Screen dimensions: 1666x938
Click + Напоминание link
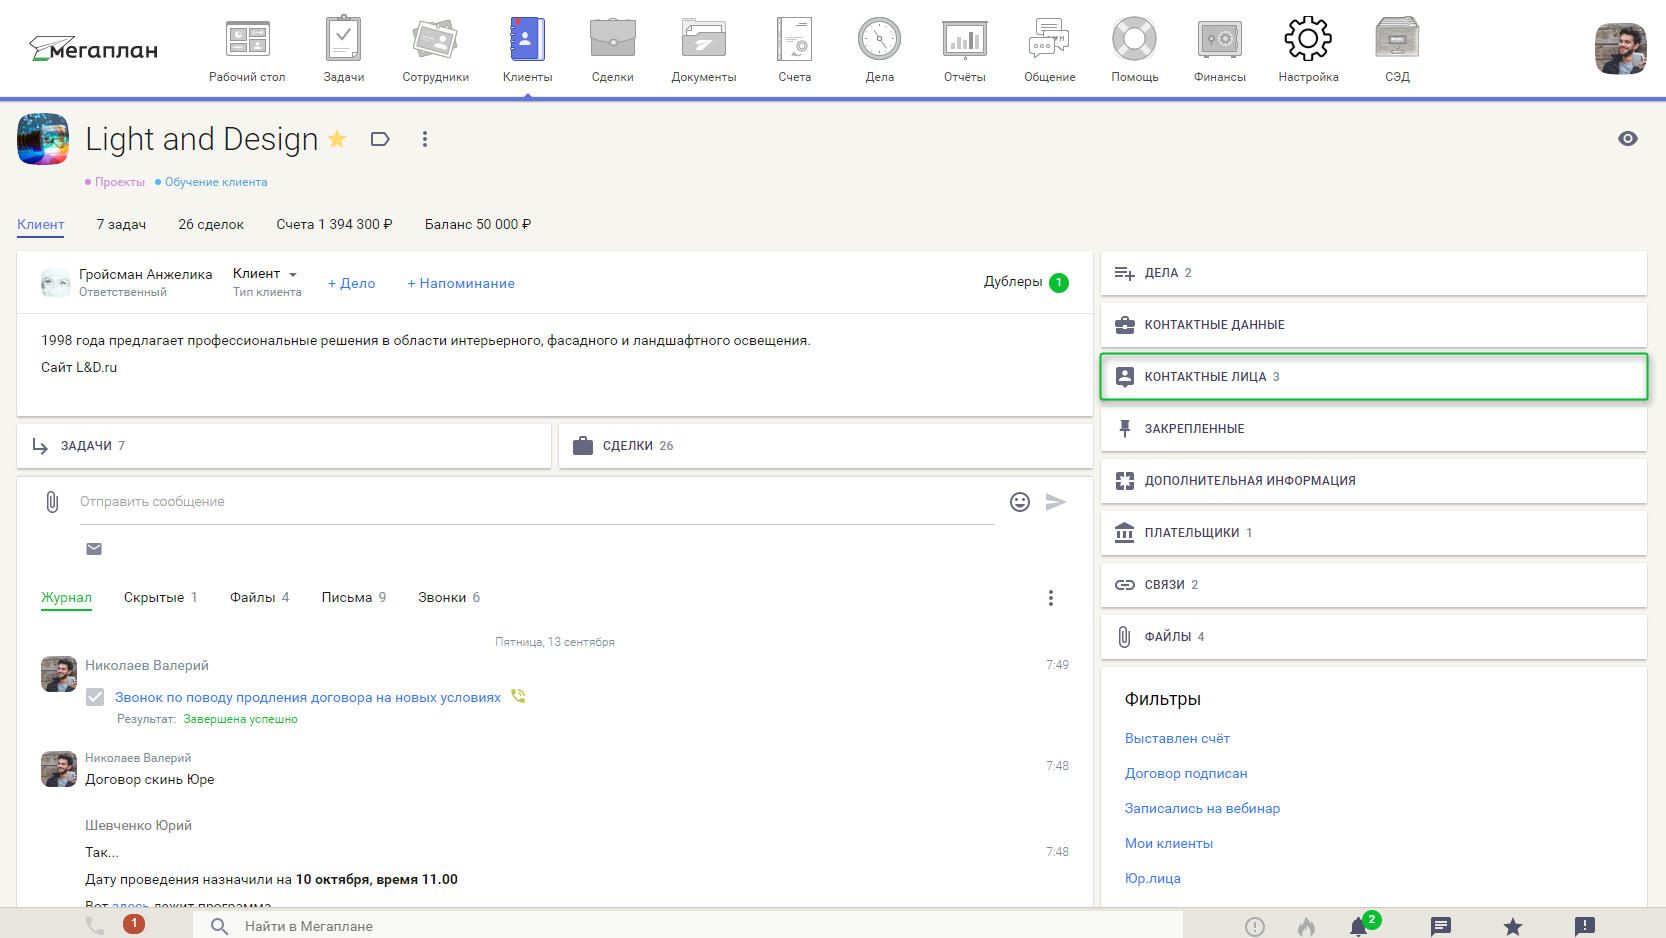[461, 283]
